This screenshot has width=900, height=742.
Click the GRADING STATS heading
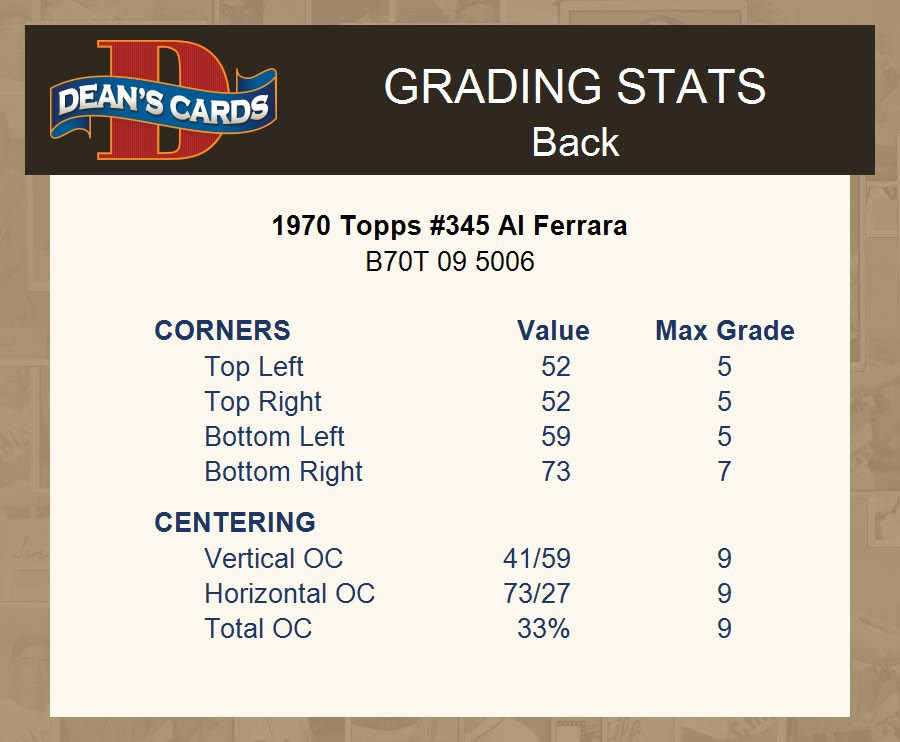tap(575, 87)
